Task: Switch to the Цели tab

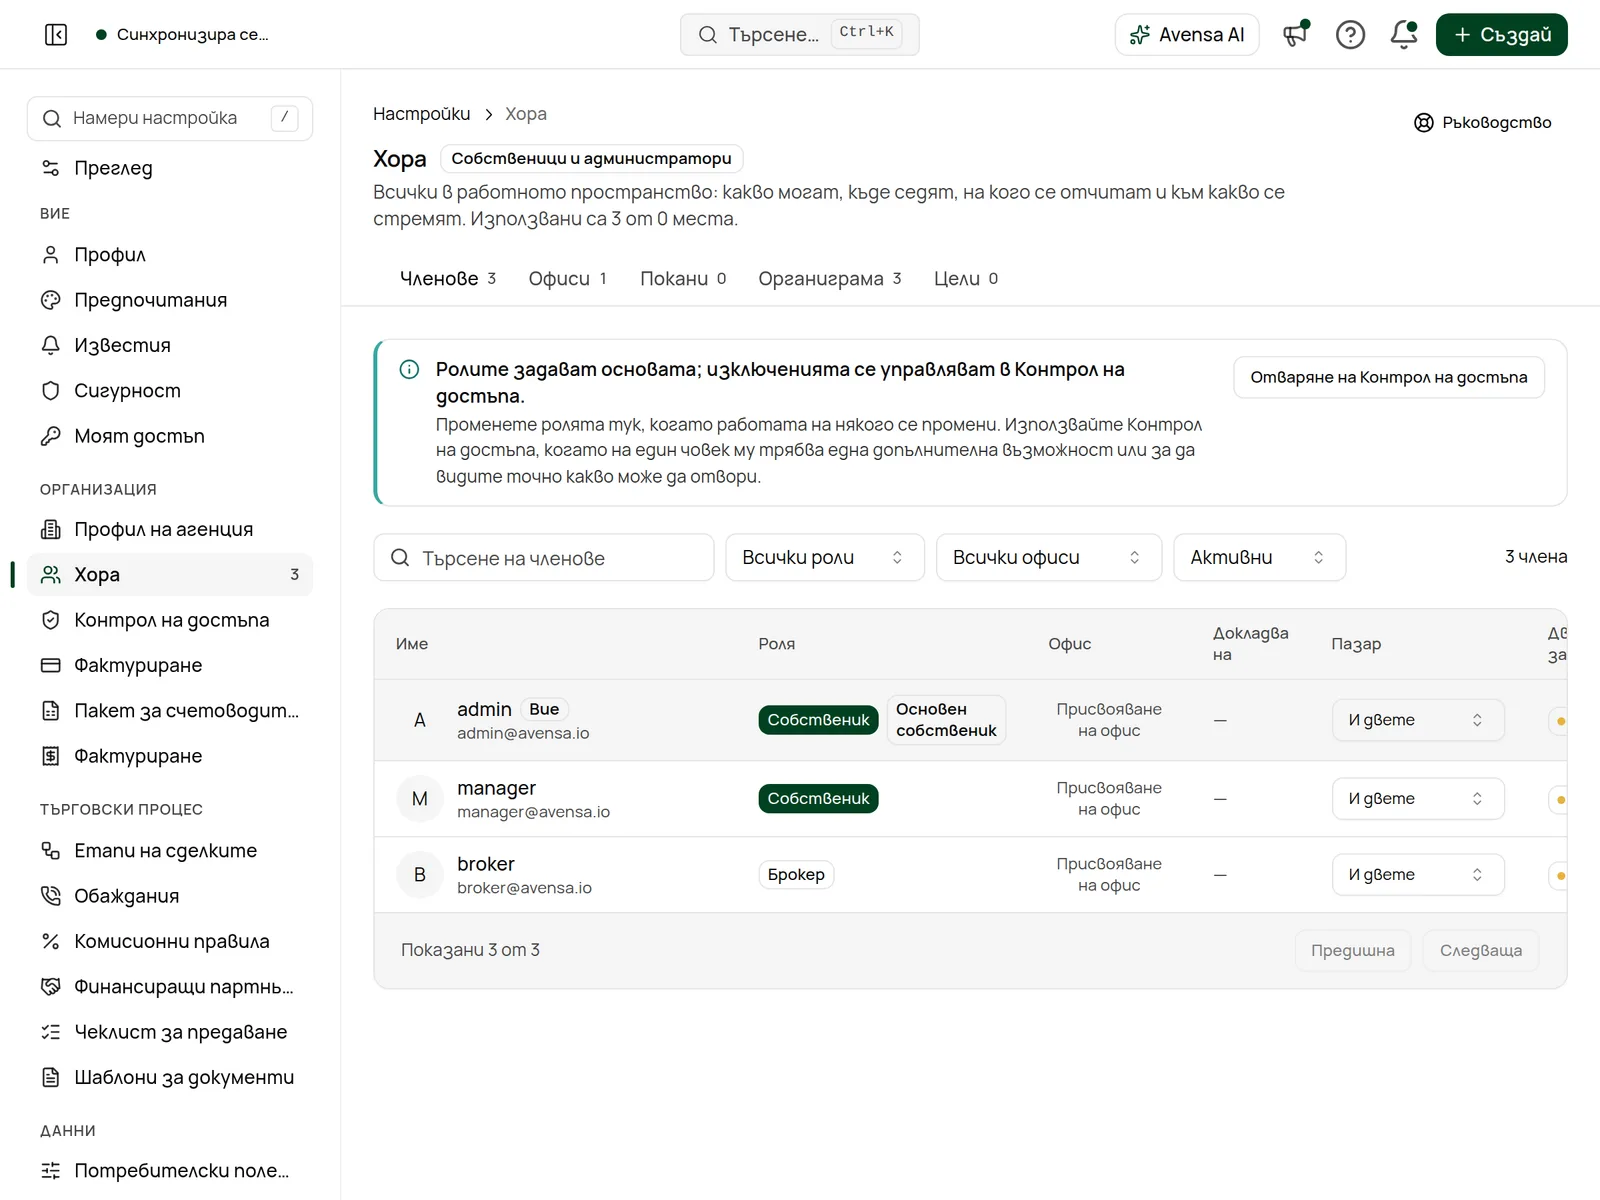Action: pos(966,278)
